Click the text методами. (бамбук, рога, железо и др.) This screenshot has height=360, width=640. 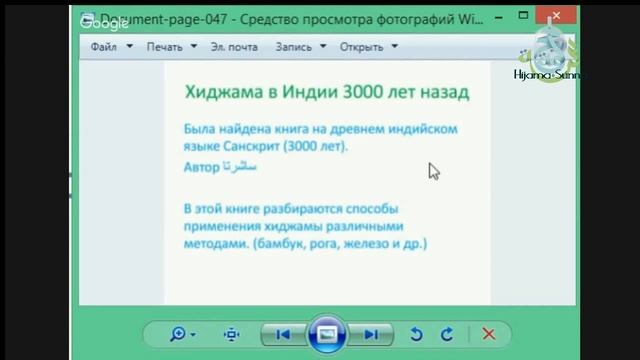pos(305,244)
